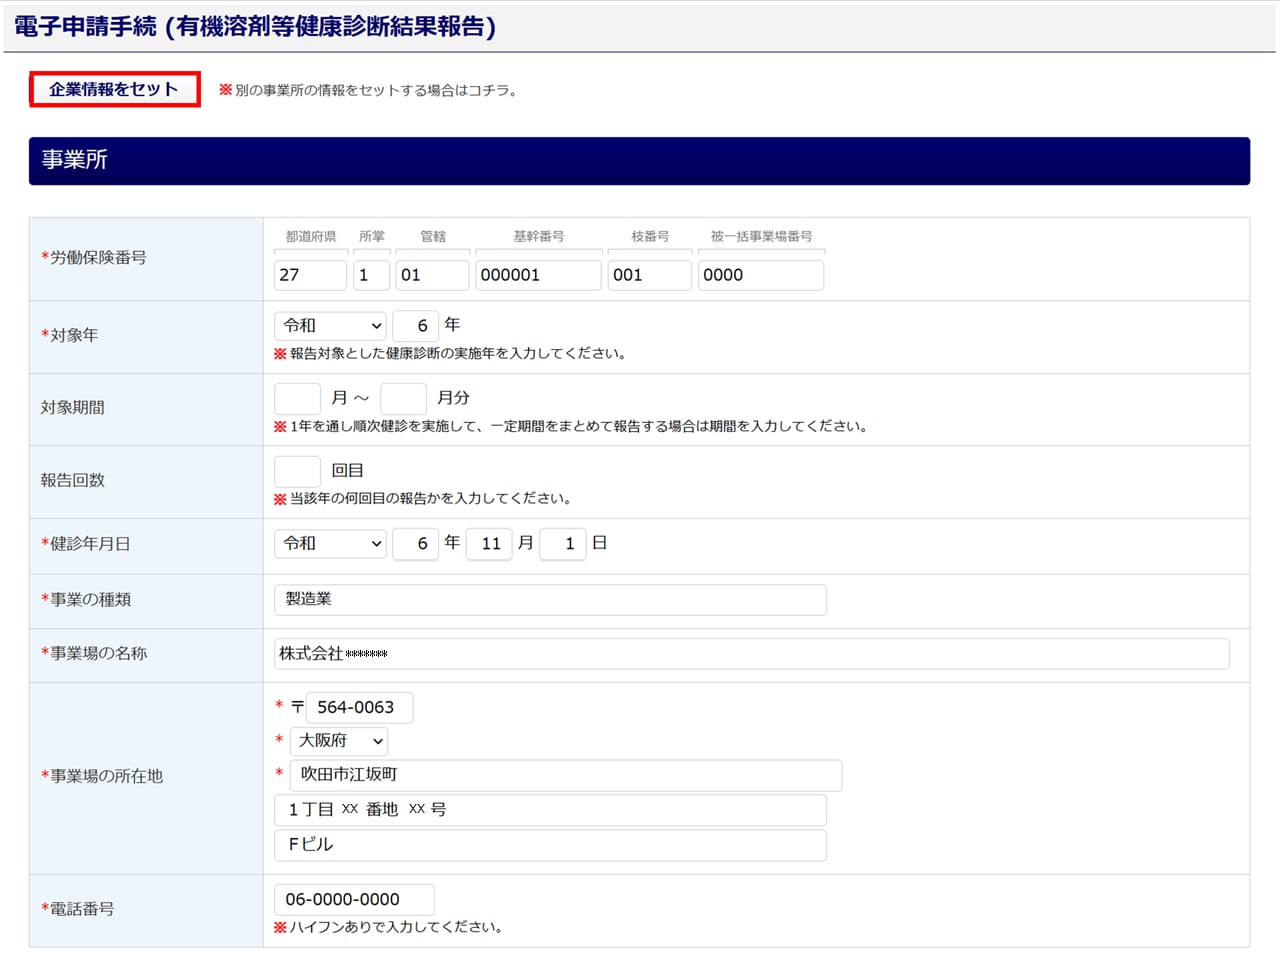Click the building name field Fビル
The height and width of the screenshot is (968, 1280).
coord(550,845)
